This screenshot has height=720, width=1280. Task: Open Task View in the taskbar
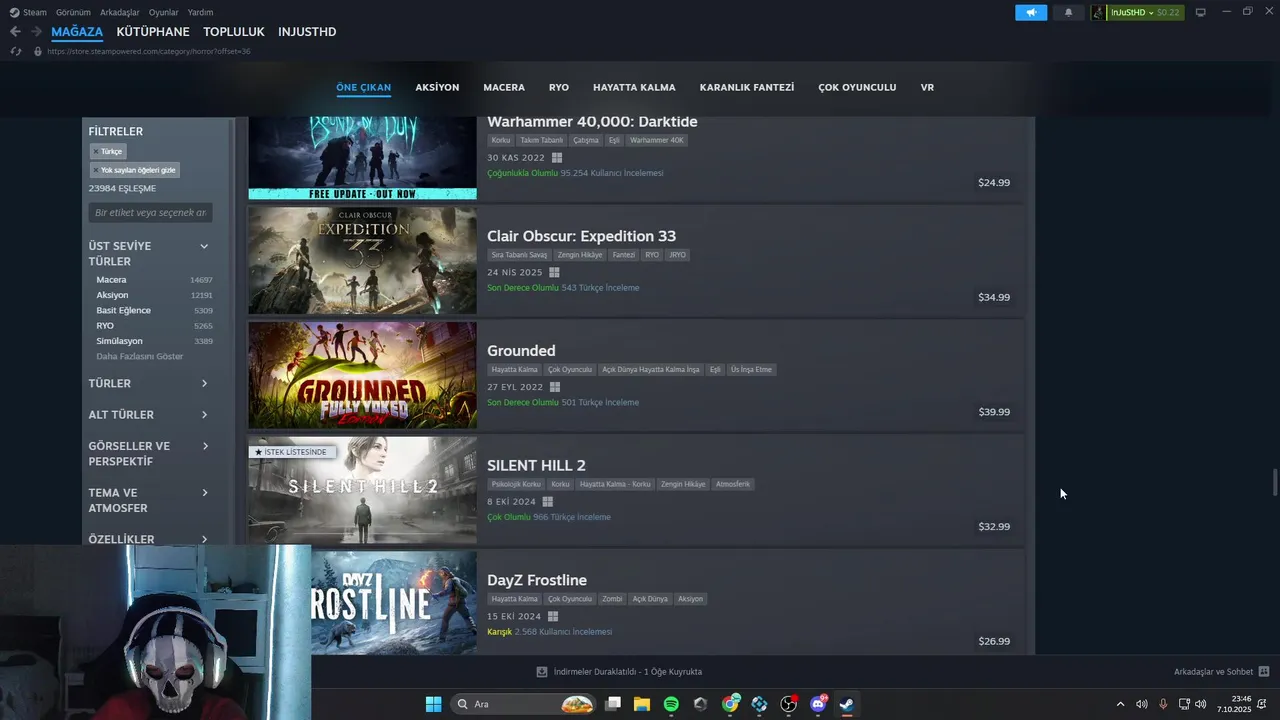(613, 704)
